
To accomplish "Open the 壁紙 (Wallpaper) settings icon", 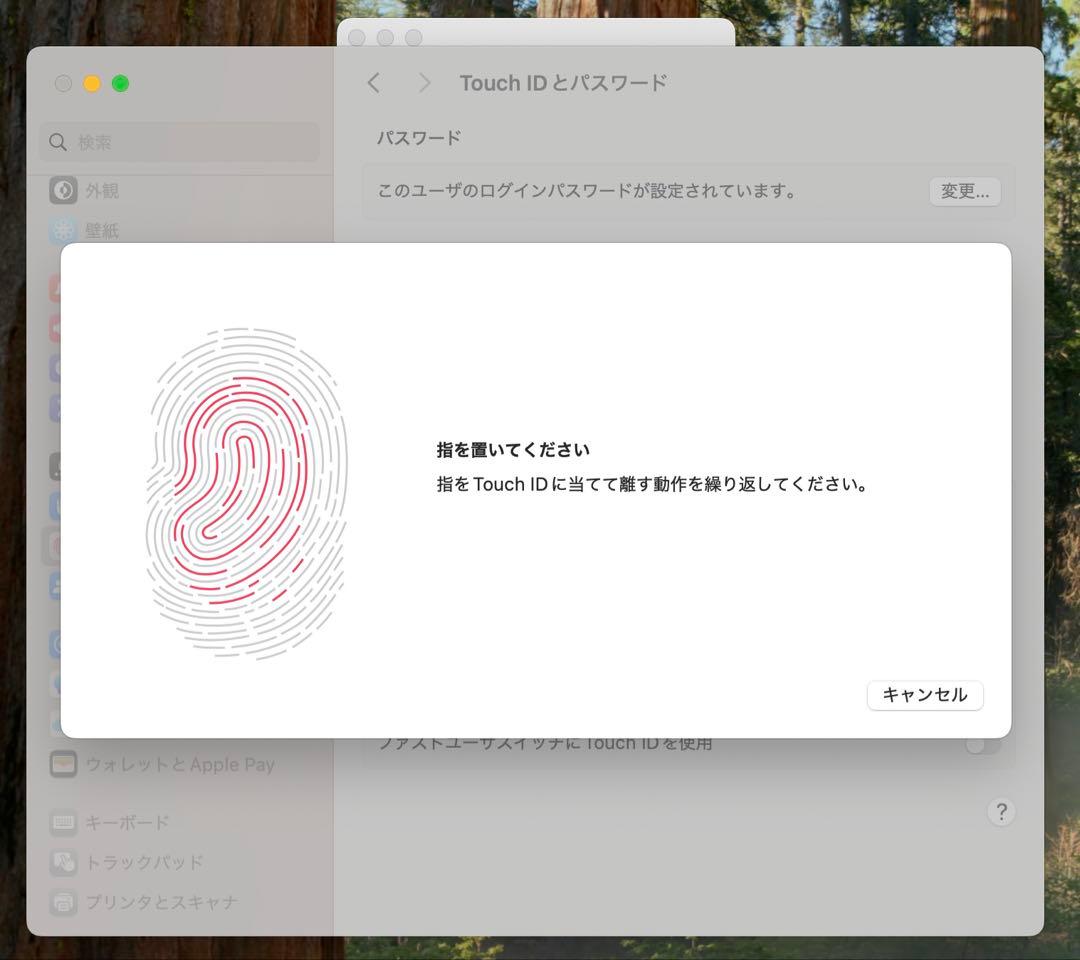I will [64, 230].
